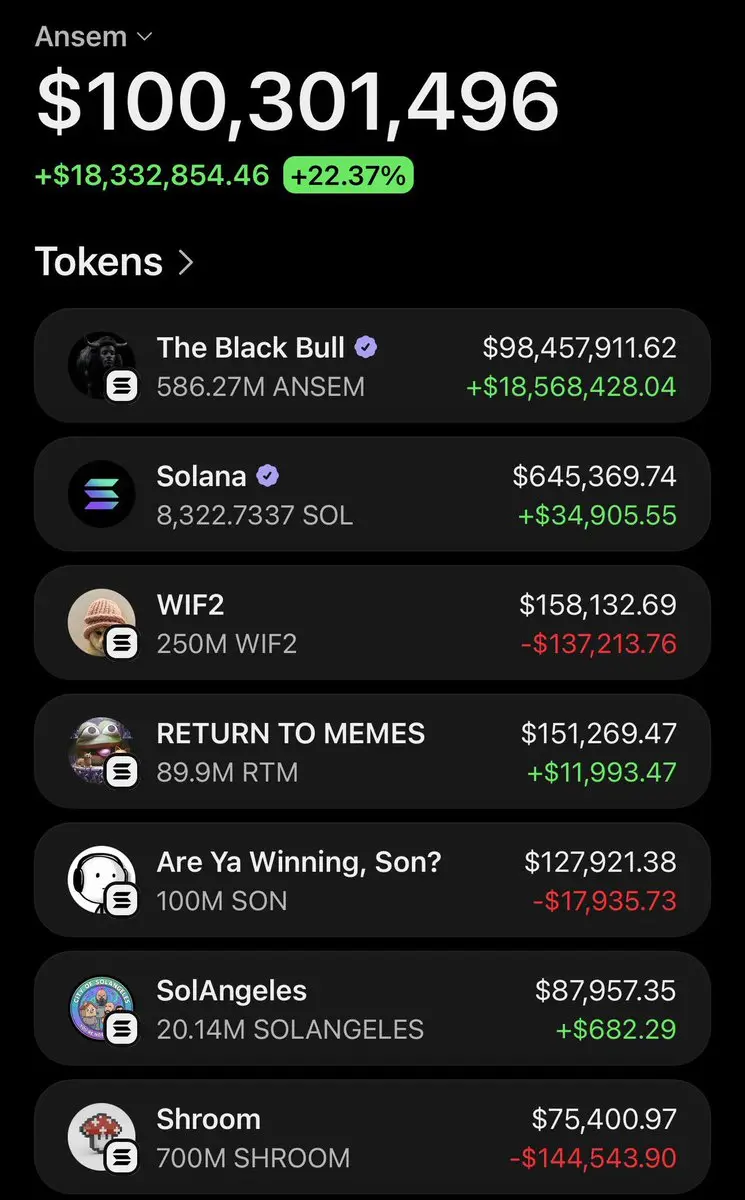
Task: Open The Black Bull $98,457,911.62 value
Action: (580, 348)
